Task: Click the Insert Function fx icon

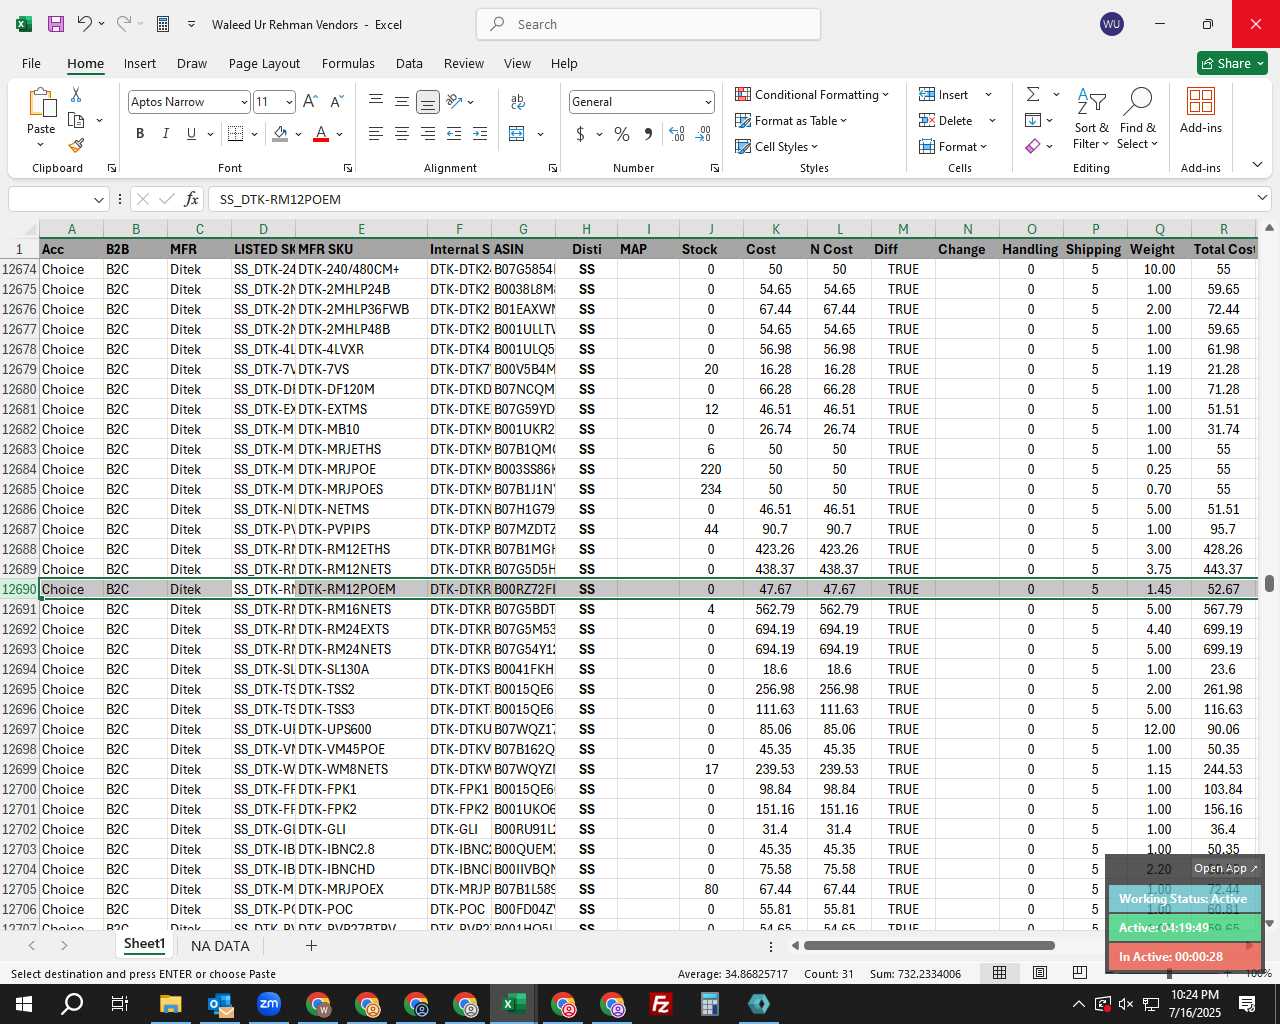Action: click(x=192, y=199)
